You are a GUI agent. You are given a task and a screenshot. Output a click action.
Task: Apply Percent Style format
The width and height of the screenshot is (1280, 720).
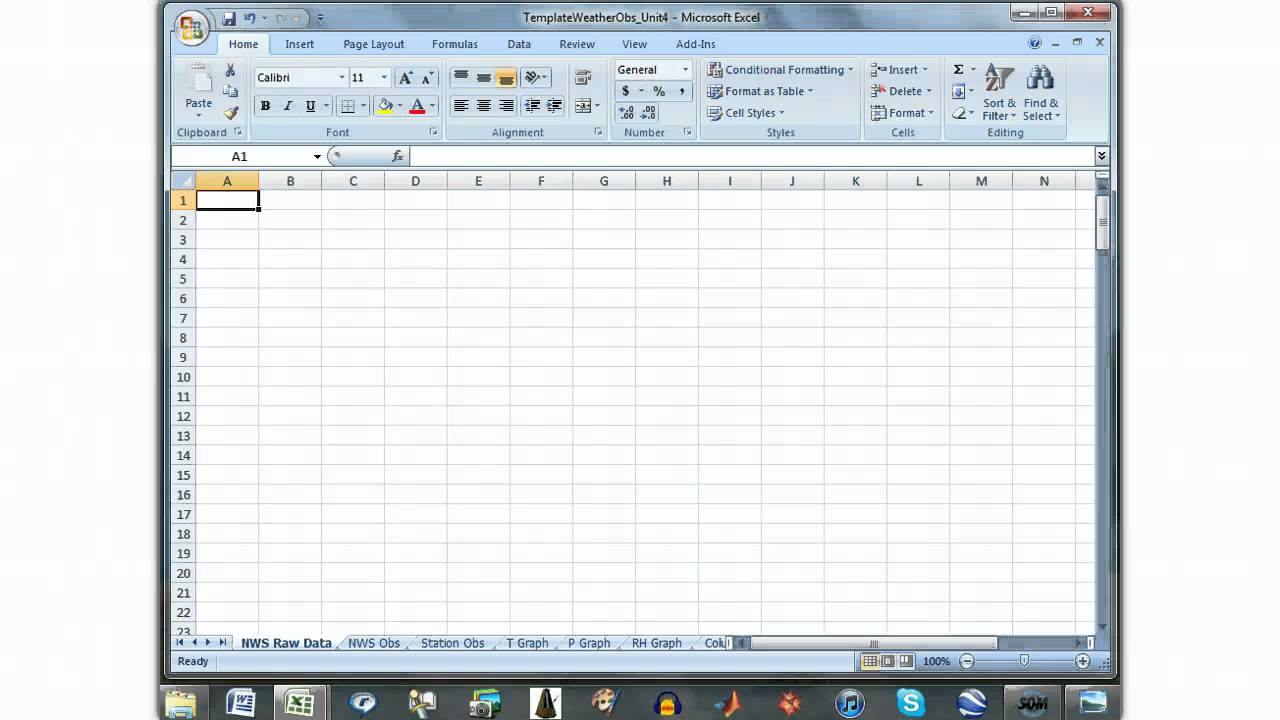pos(659,91)
